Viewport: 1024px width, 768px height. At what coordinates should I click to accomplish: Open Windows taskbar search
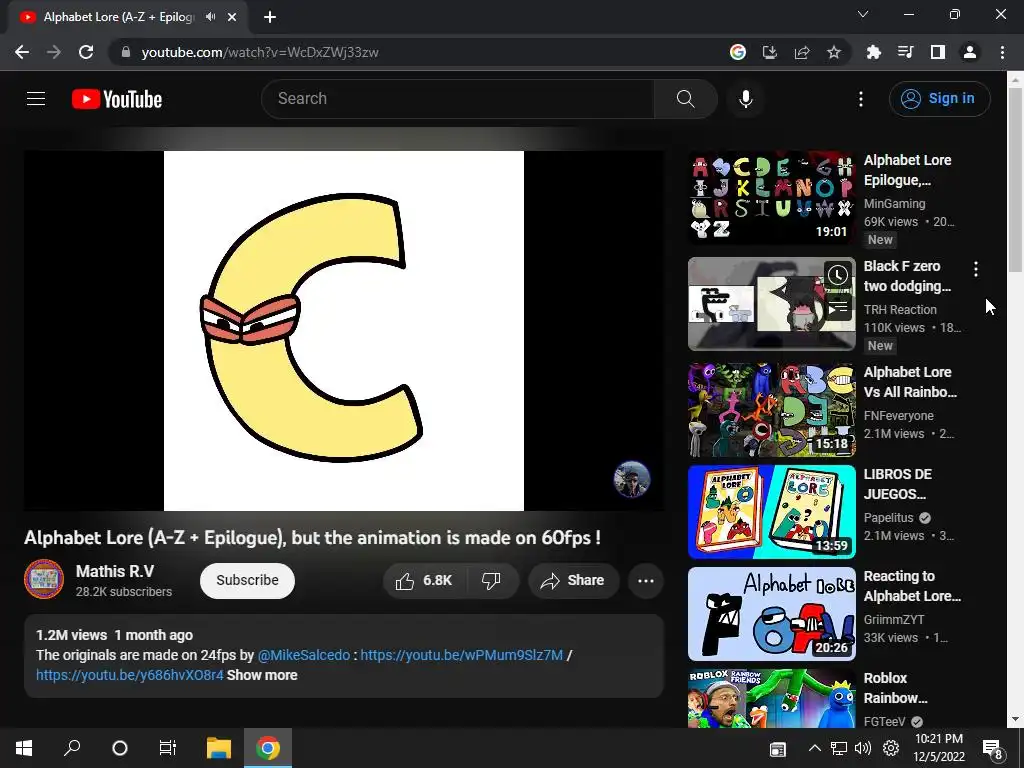tap(72, 748)
